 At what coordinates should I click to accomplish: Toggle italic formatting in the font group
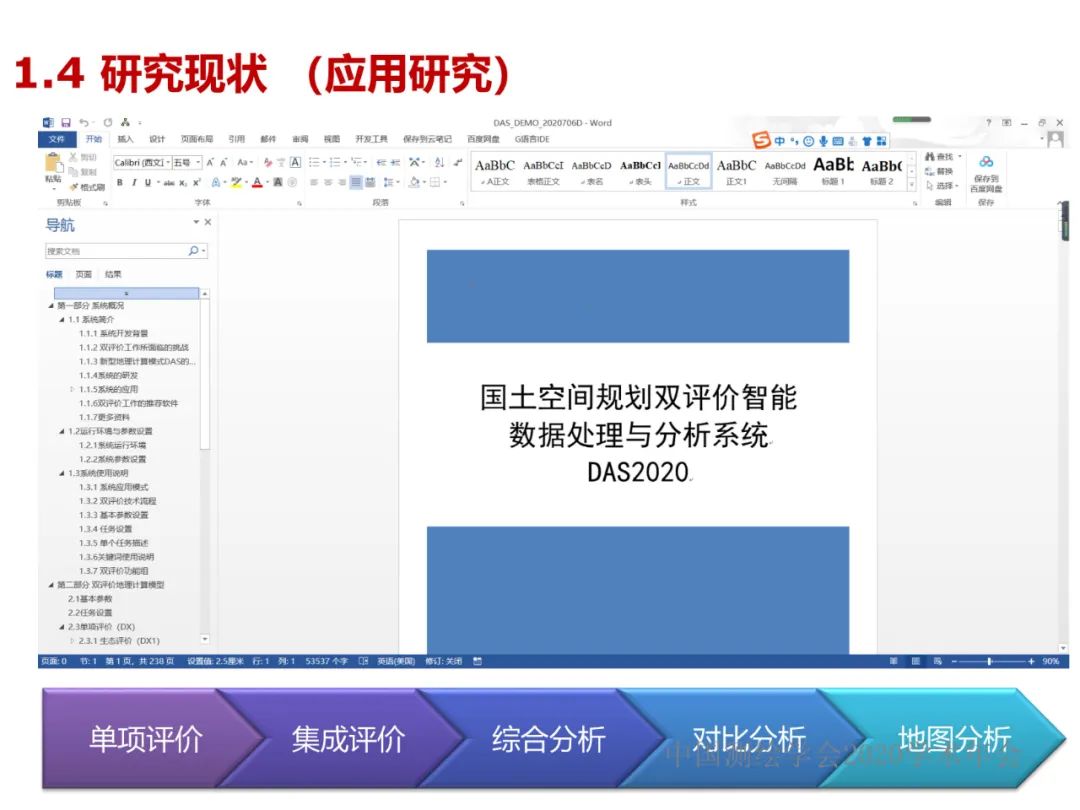click(x=133, y=182)
